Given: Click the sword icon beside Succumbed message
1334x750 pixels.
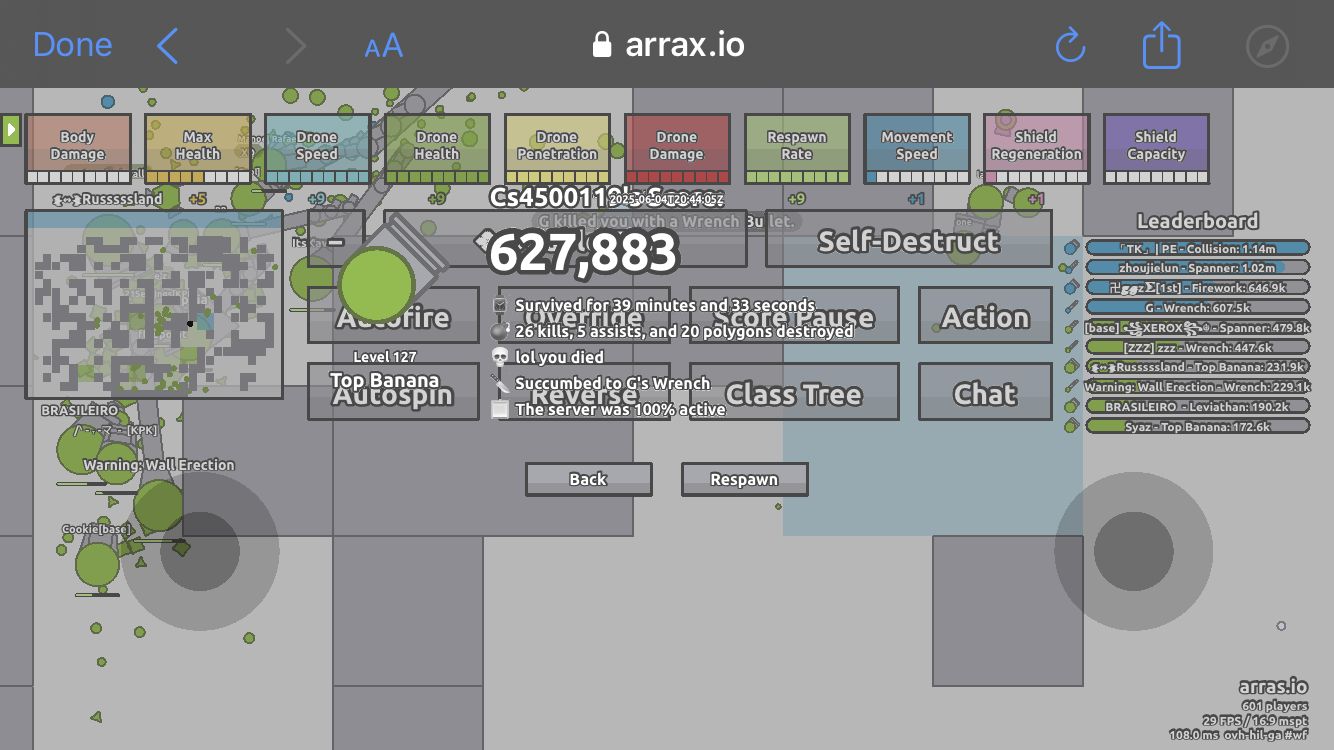Looking at the screenshot, I should click(500, 383).
